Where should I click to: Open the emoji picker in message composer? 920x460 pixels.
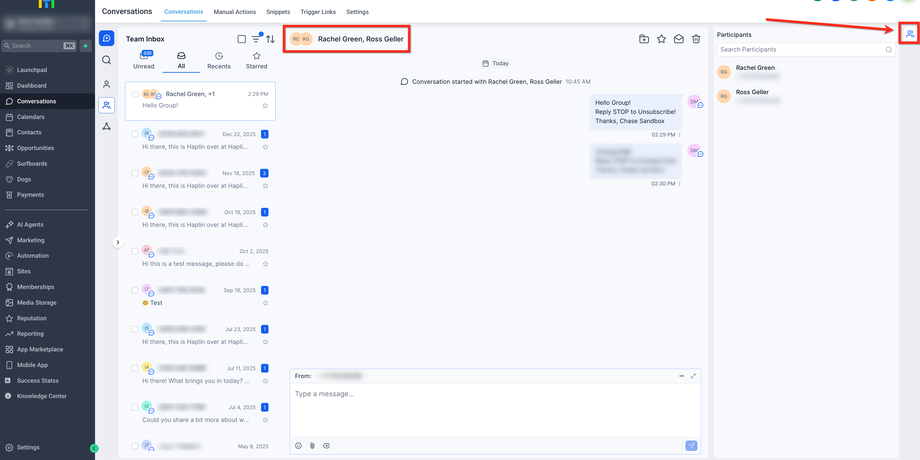298,446
